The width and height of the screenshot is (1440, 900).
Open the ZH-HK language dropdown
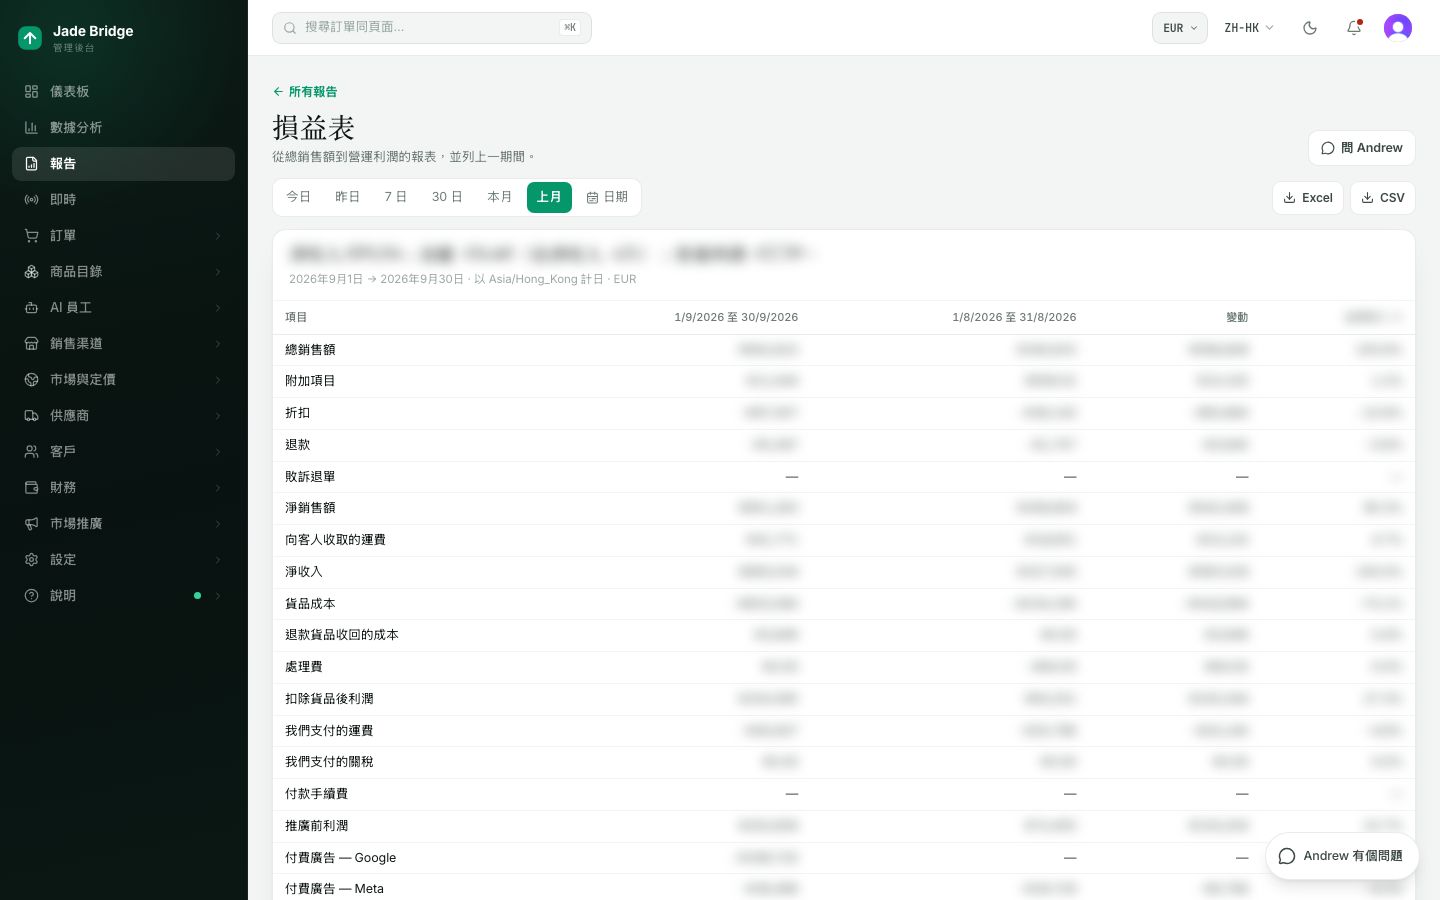1249,28
